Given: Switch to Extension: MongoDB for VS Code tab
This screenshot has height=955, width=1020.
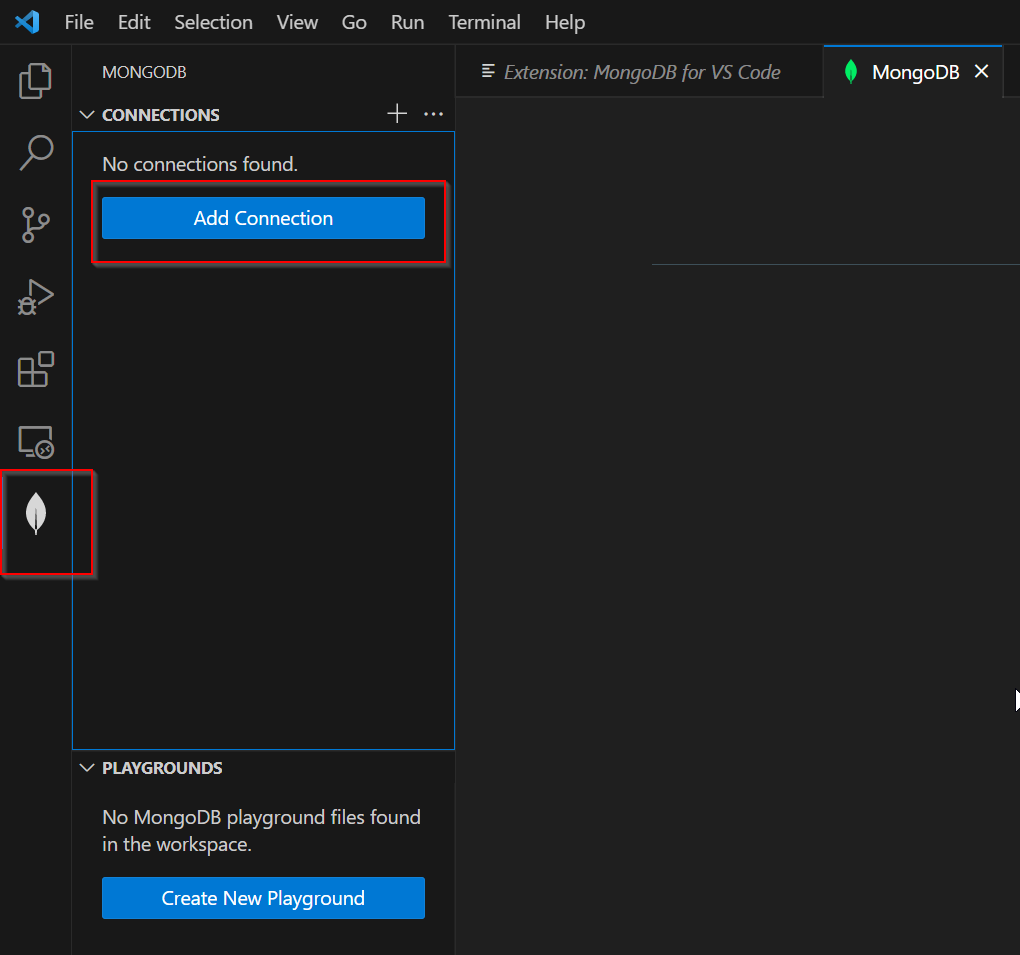Looking at the screenshot, I should [x=639, y=72].
